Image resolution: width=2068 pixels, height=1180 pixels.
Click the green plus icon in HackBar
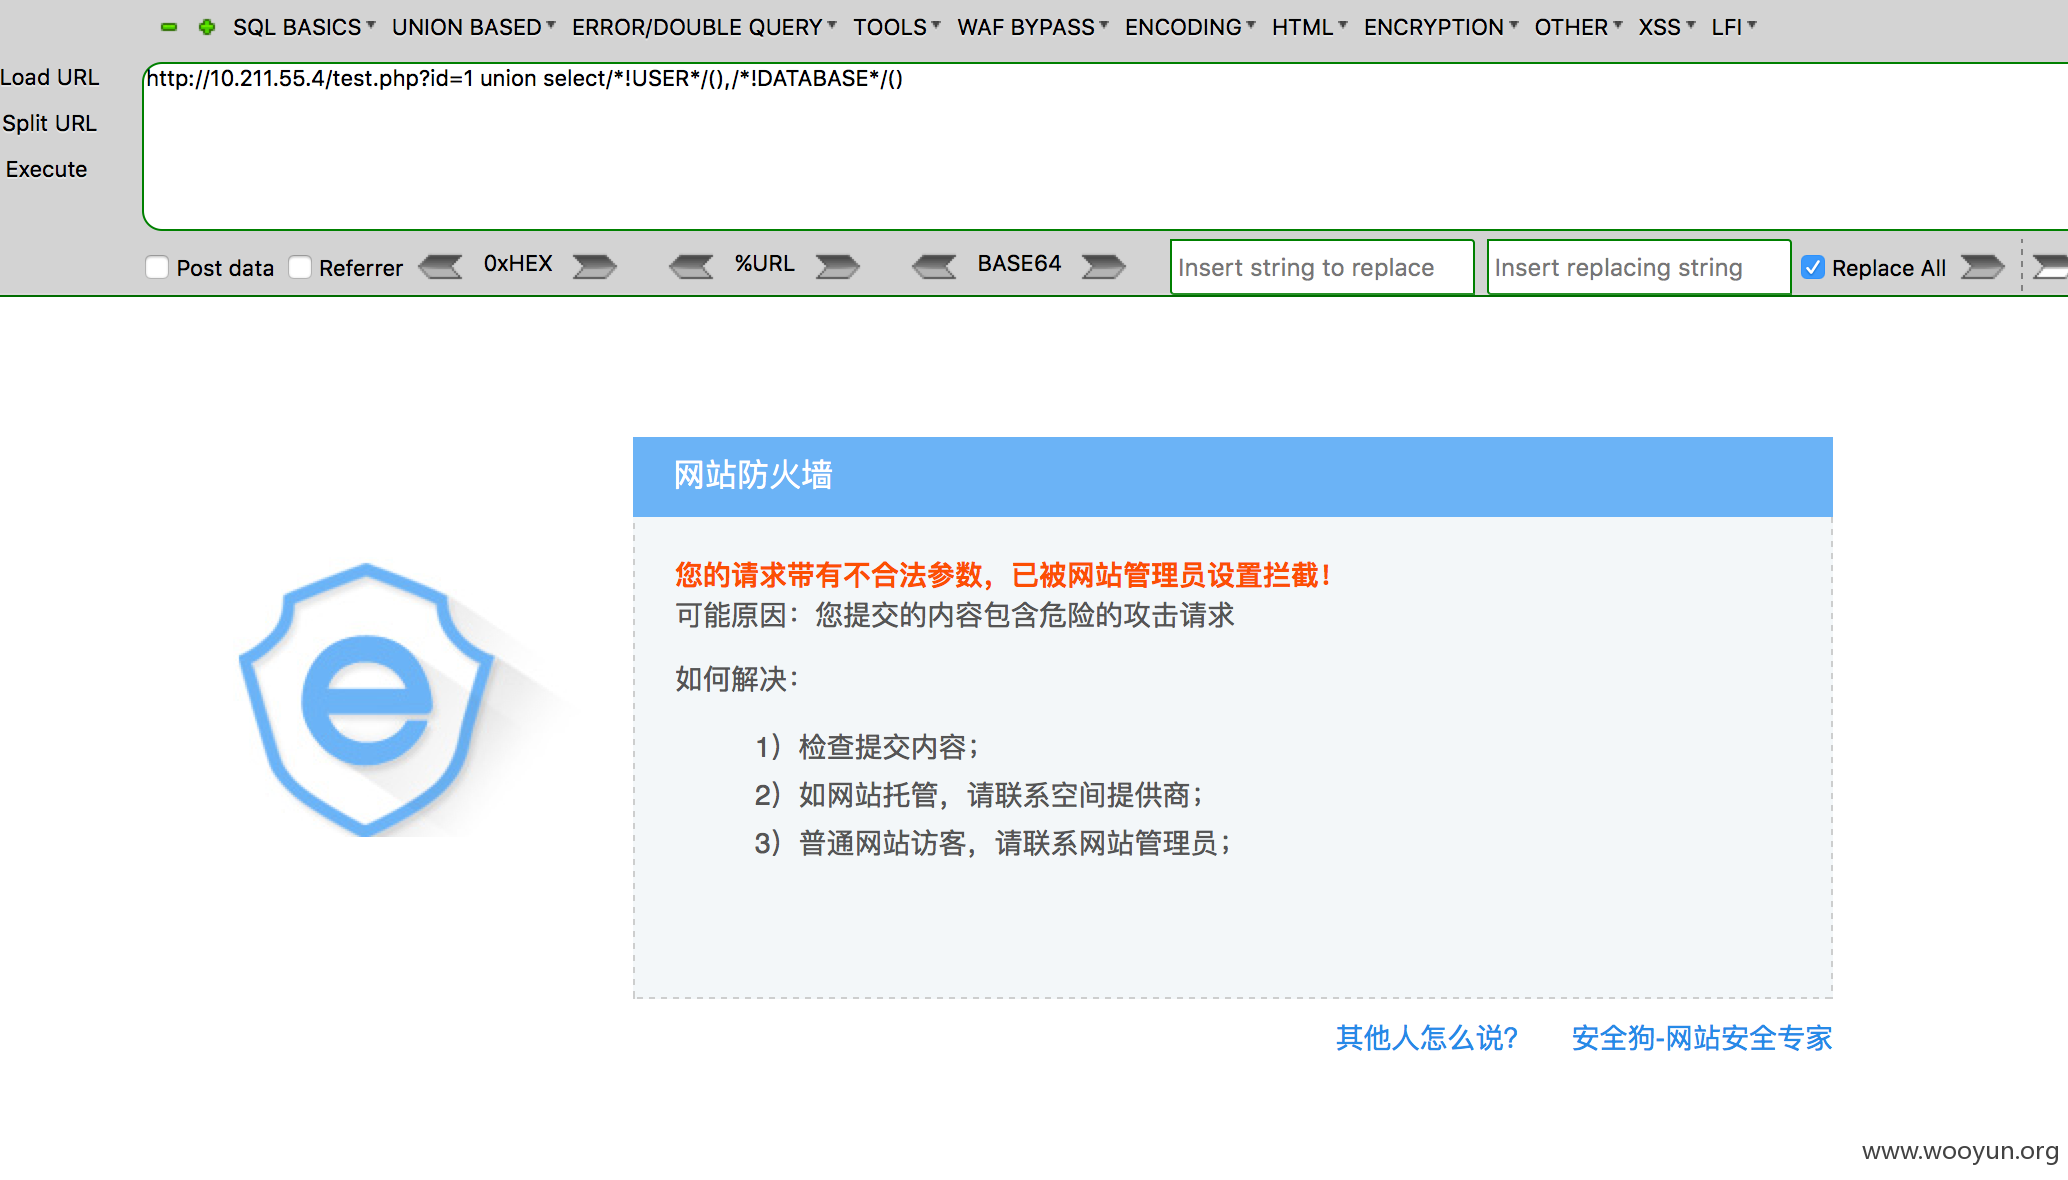(x=207, y=27)
